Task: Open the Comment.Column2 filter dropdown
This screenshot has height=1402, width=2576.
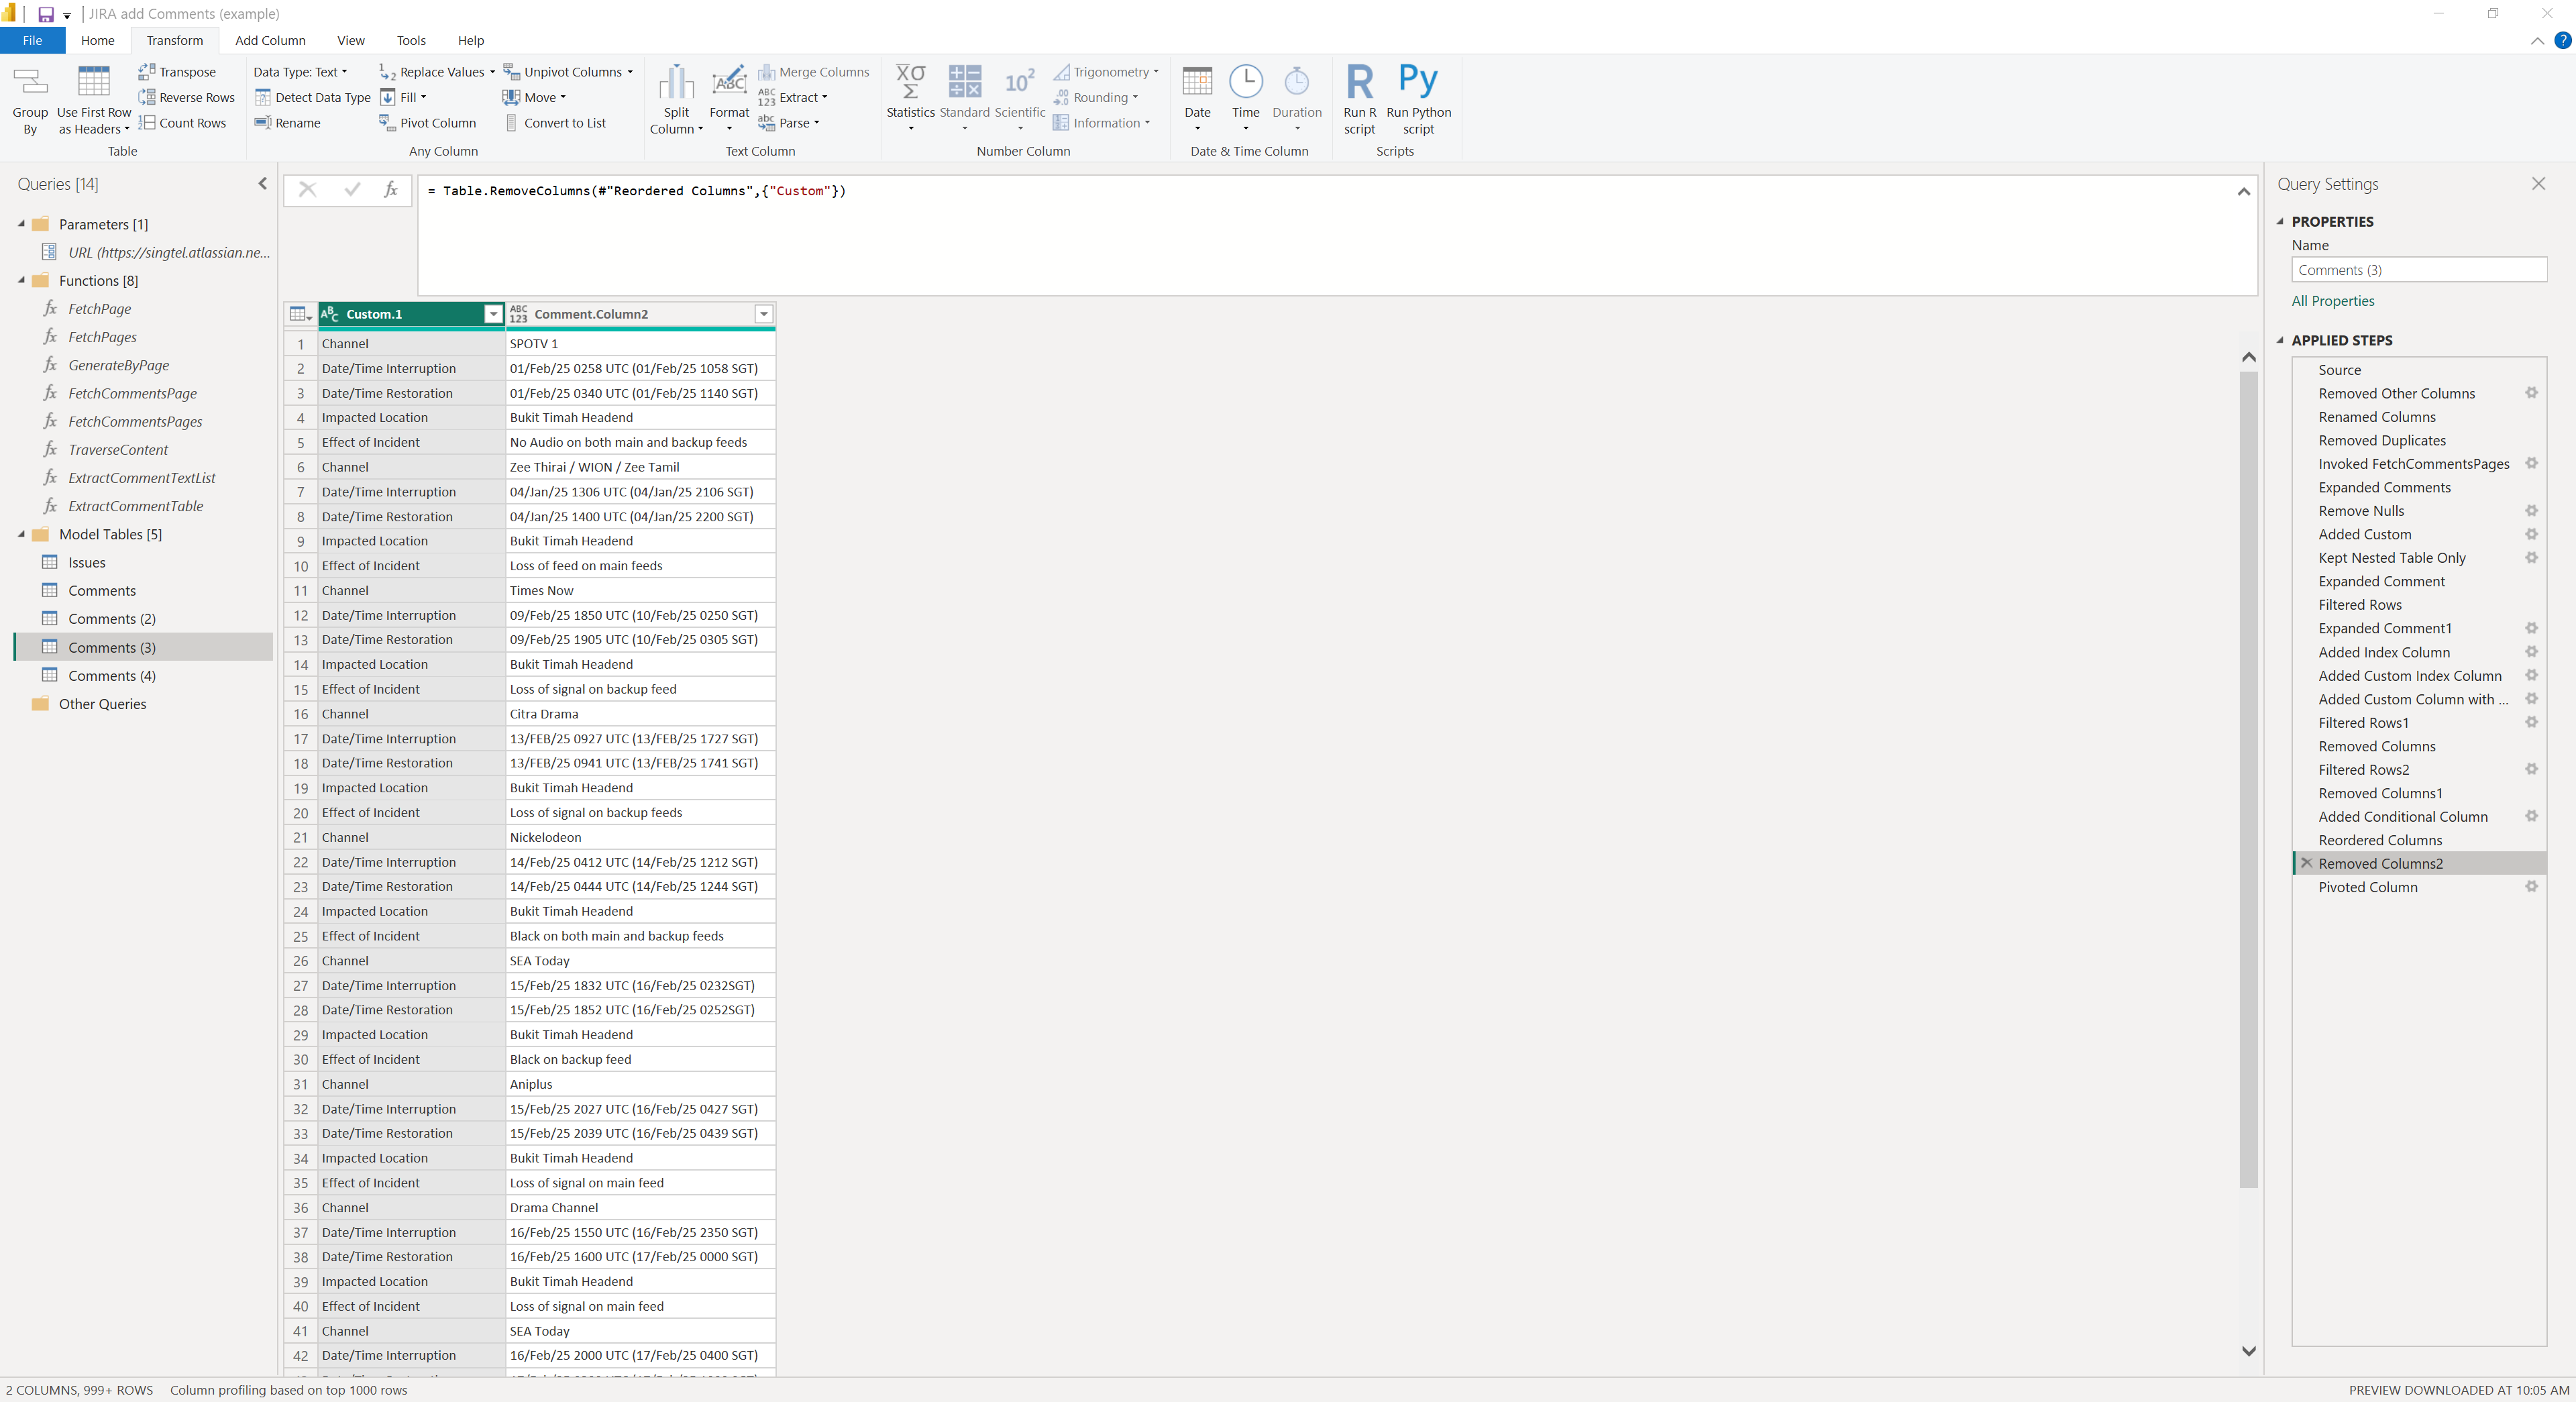Action: point(764,314)
